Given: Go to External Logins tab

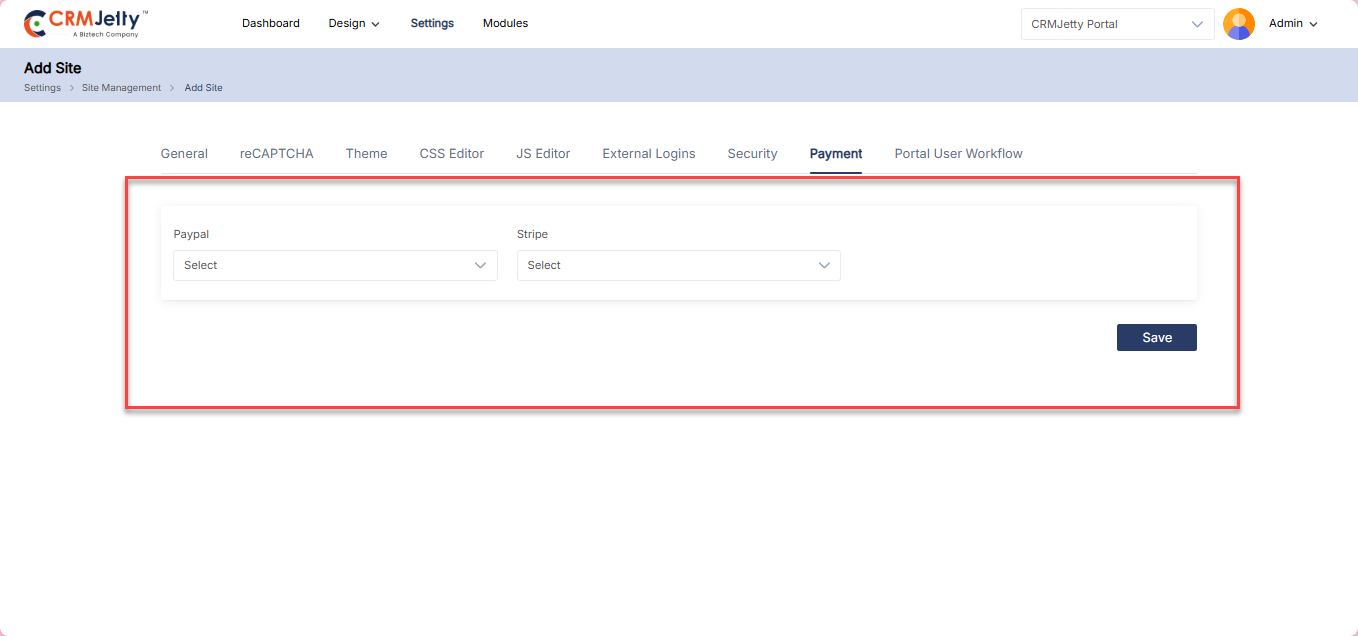Looking at the screenshot, I should click(648, 153).
